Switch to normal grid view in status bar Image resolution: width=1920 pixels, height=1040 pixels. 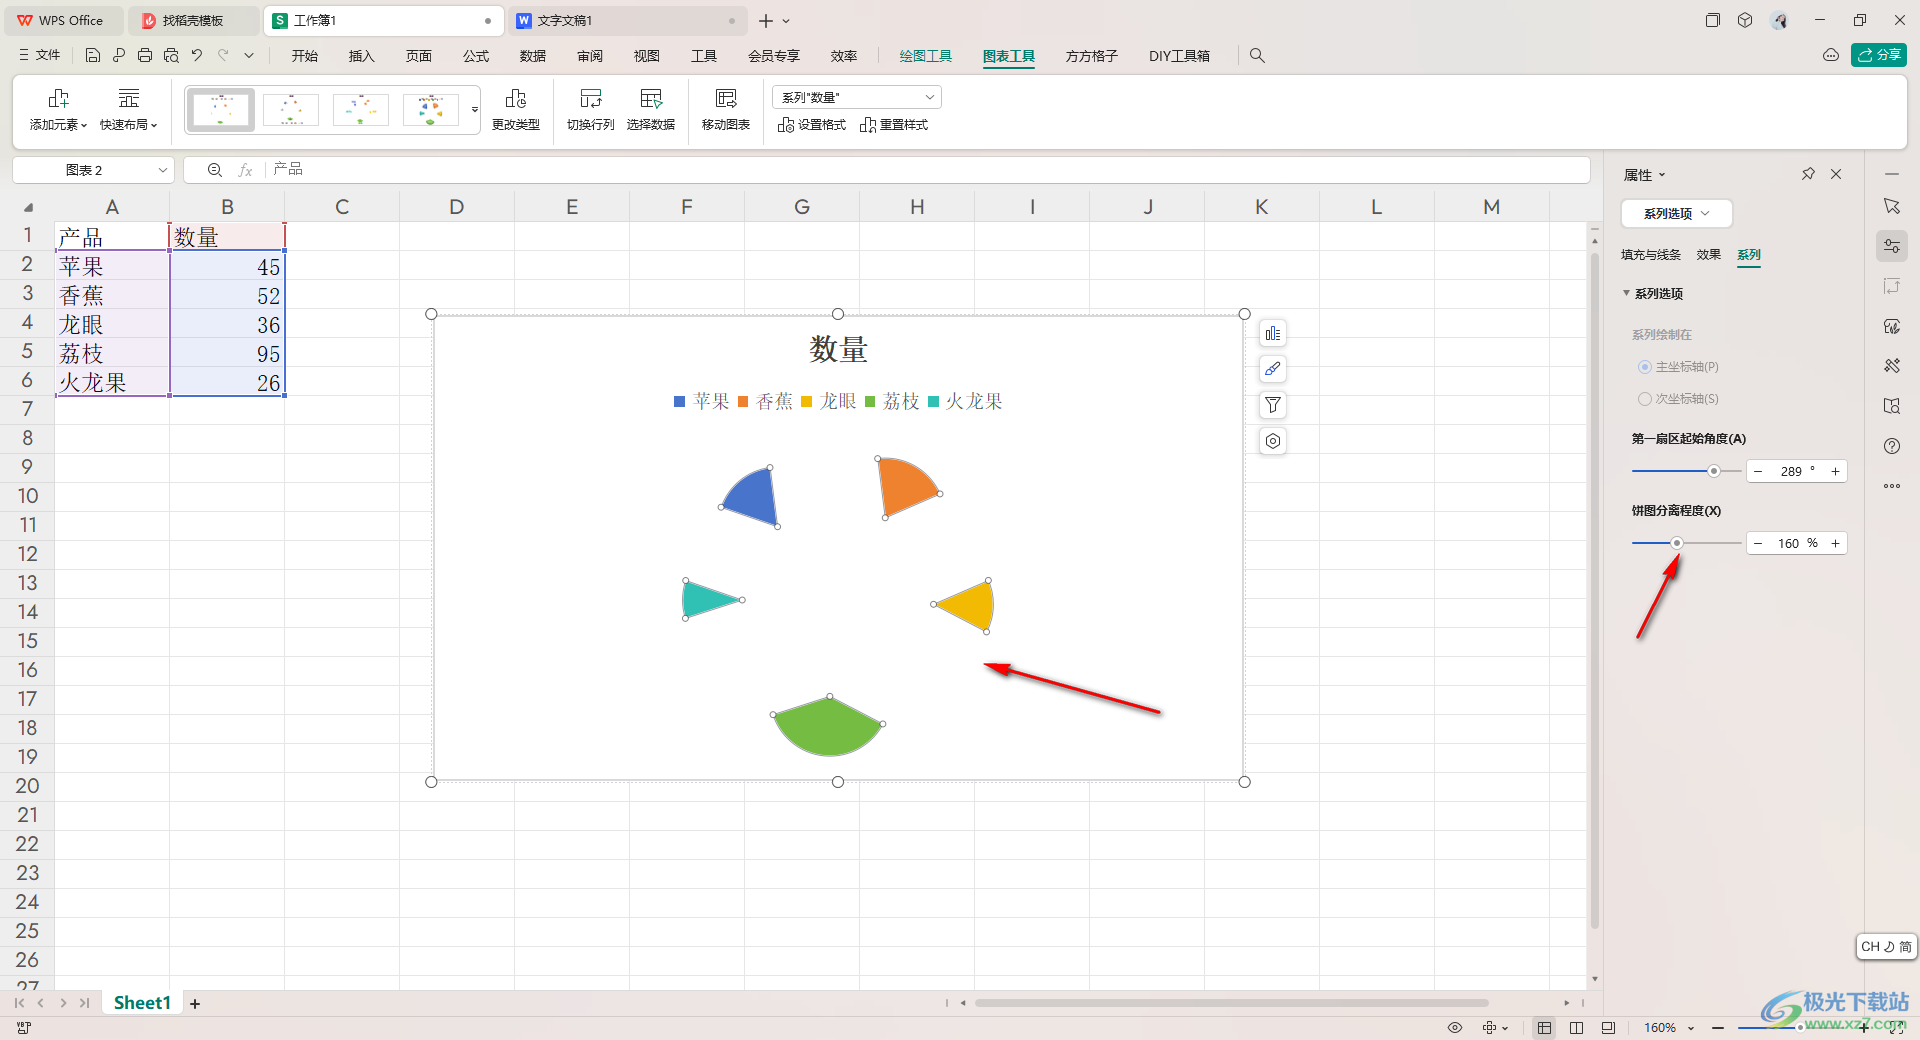[1545, 1027]
